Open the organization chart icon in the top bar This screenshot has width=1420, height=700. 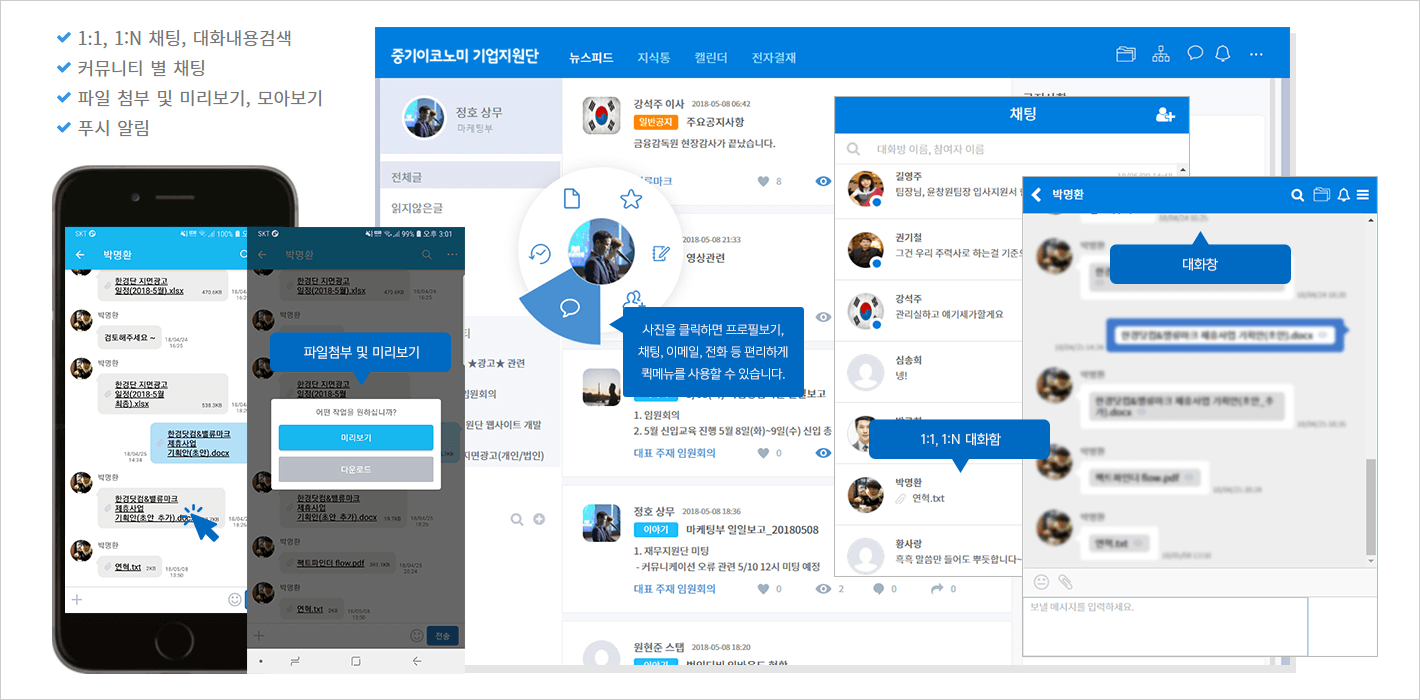coord(1160,54)
